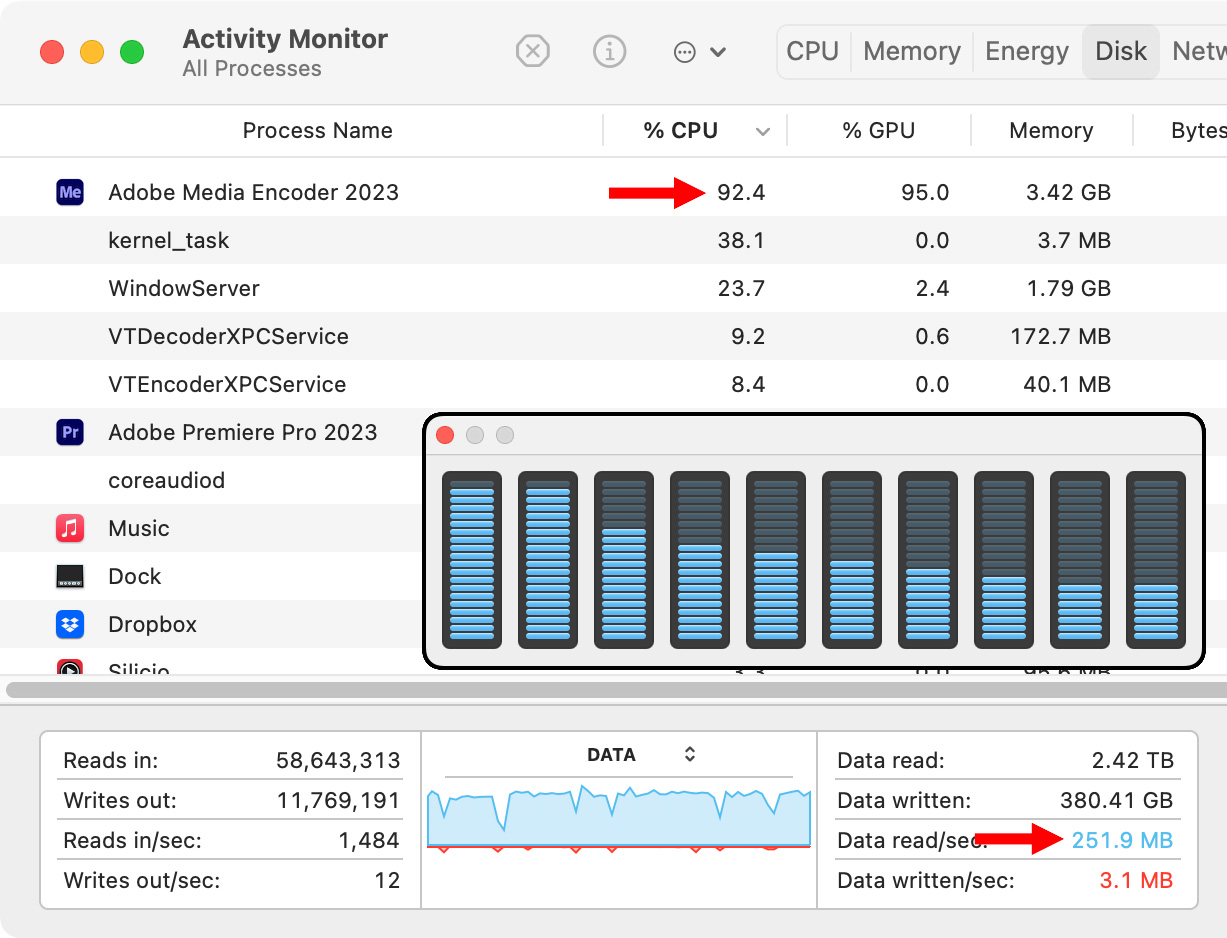Screen dimensions: 1227x938
Task: Click the Stop process icon in toolbar
Action: [x=533, y=51]
